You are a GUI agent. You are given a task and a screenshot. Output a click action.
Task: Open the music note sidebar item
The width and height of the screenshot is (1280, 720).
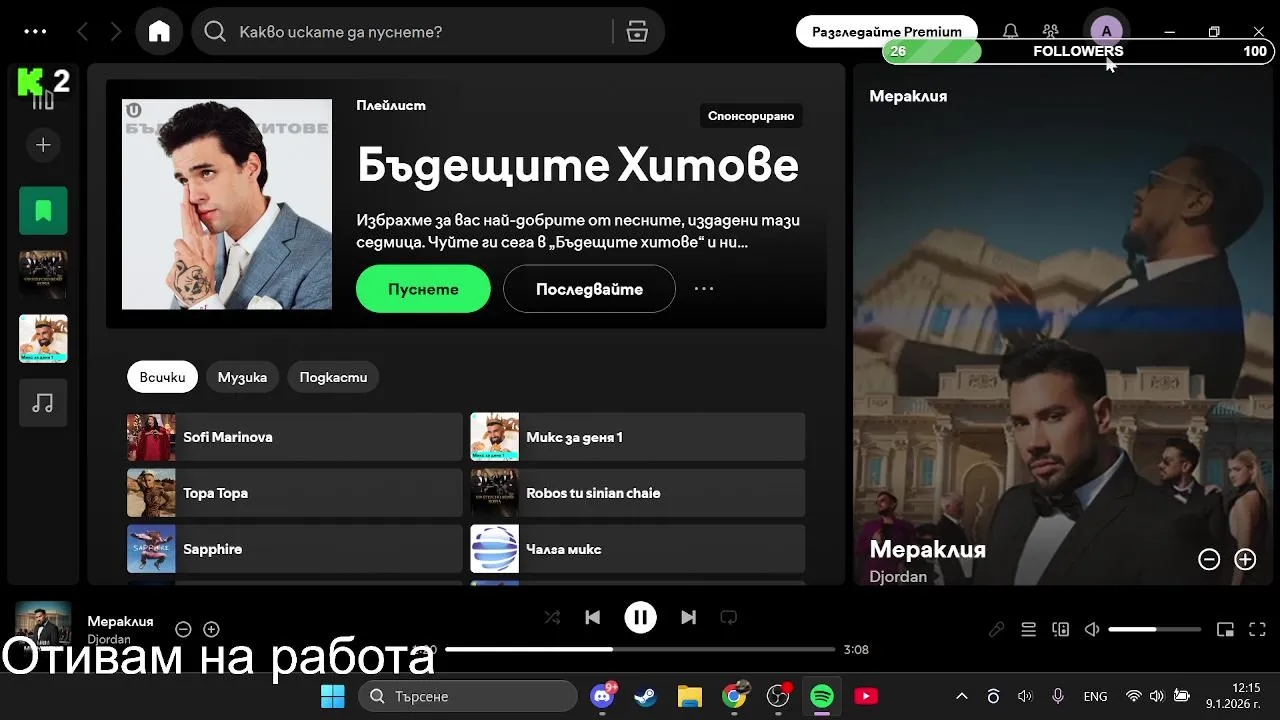[43, 403]
